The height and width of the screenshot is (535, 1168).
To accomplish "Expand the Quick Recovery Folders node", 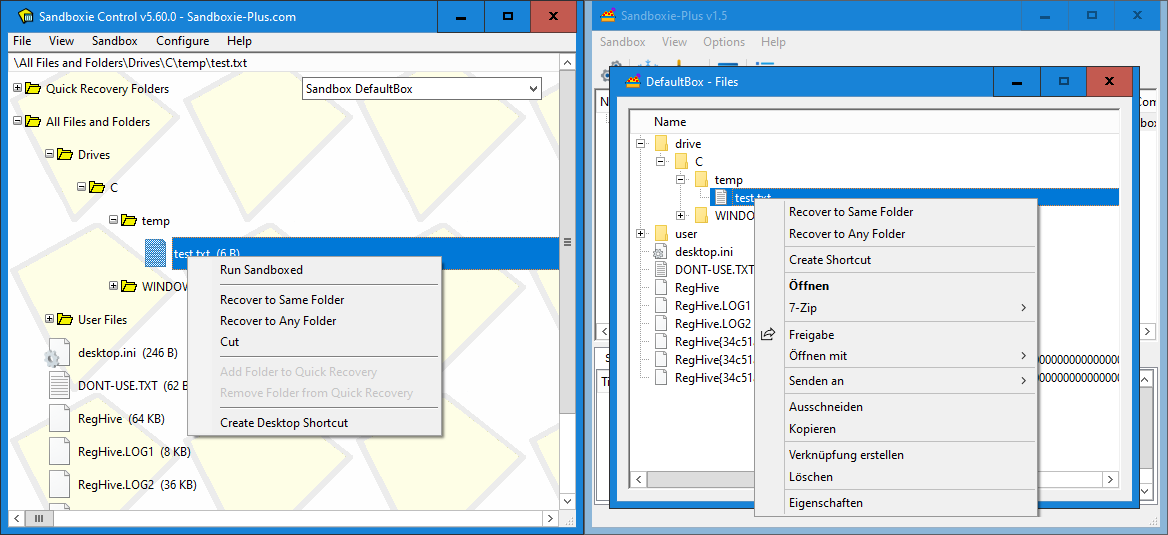I will click(x=18, y=89).
